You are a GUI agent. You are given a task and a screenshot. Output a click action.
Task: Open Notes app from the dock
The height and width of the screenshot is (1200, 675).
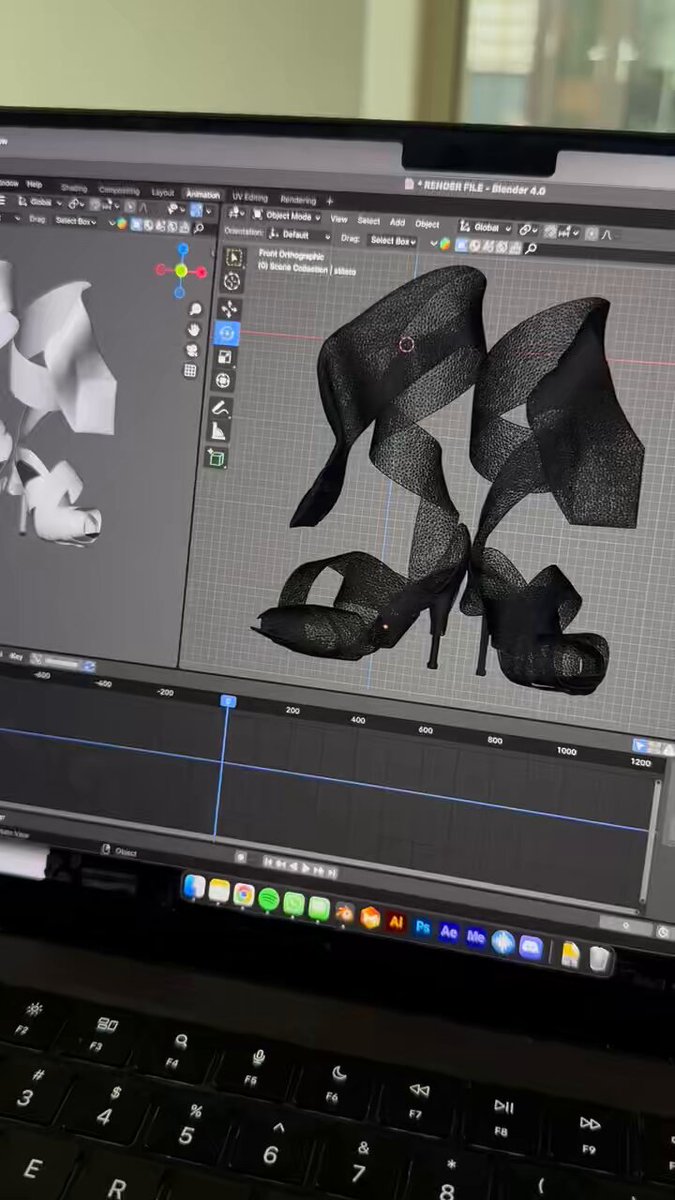point(219,891)
